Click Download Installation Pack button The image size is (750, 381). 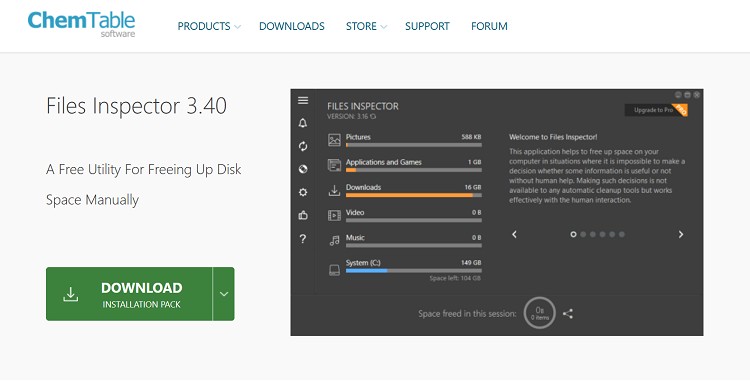pyautogui.click(x=129, y=294)
